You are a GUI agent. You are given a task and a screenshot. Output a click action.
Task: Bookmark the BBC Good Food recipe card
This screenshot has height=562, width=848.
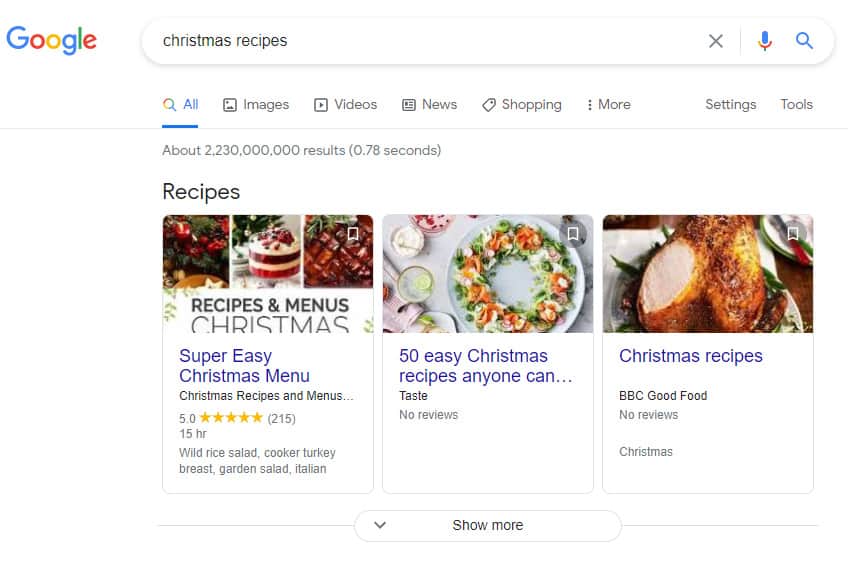[x=793, y=234]
